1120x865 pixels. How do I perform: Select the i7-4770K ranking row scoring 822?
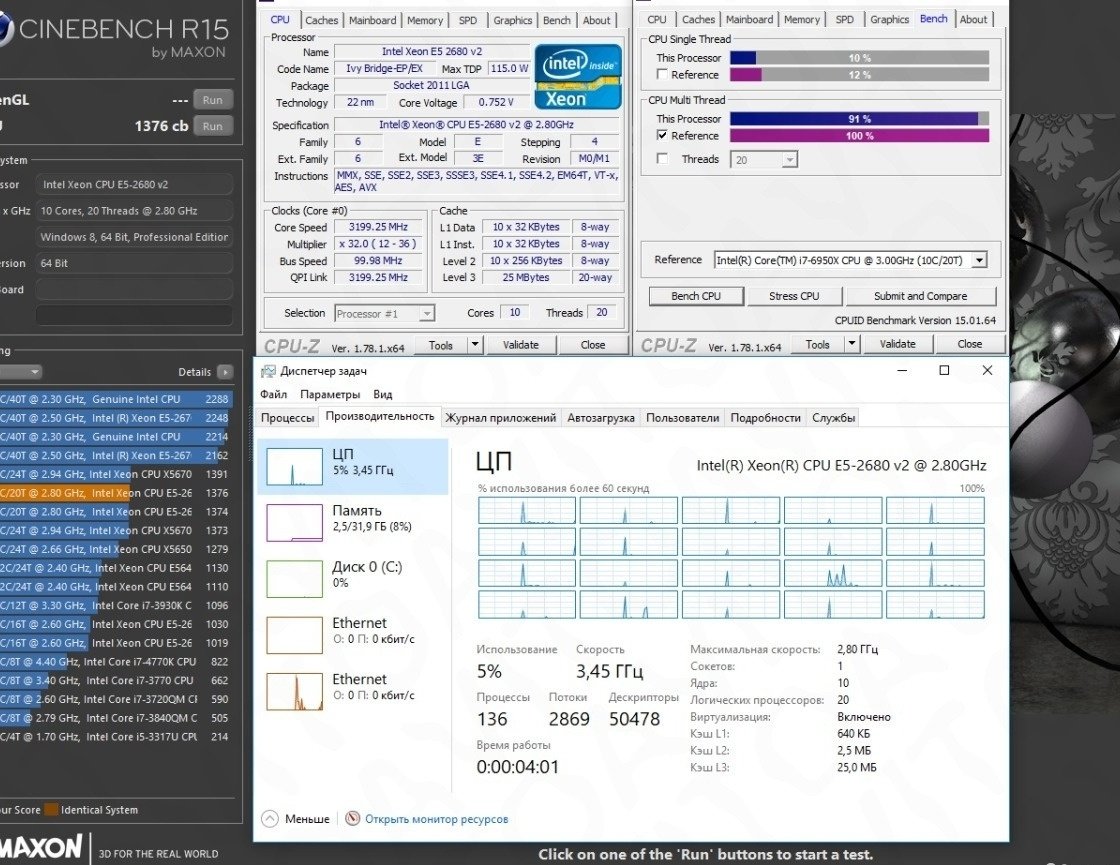point(115,662)
